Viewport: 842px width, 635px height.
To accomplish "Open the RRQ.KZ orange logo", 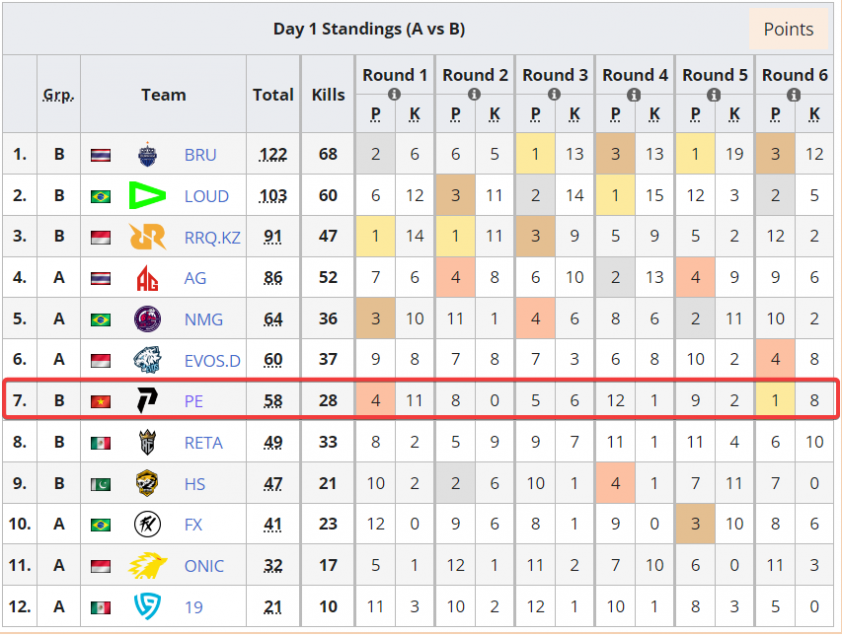I will pyautogui.click(x=147, y=237).
